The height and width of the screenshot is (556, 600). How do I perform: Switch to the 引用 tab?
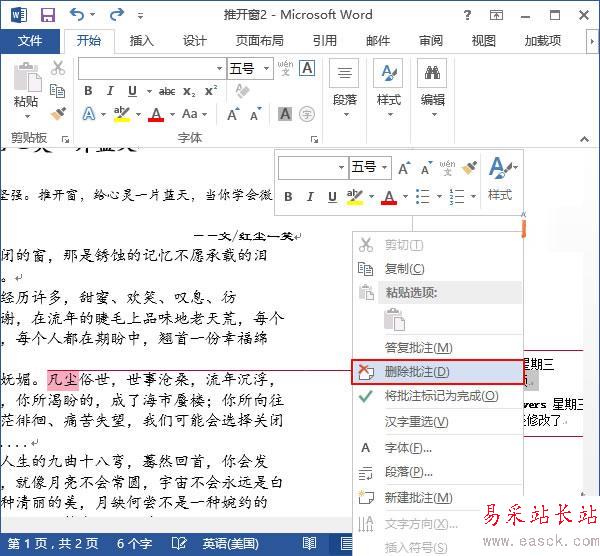pyautogui.click(x=324, y=41)
